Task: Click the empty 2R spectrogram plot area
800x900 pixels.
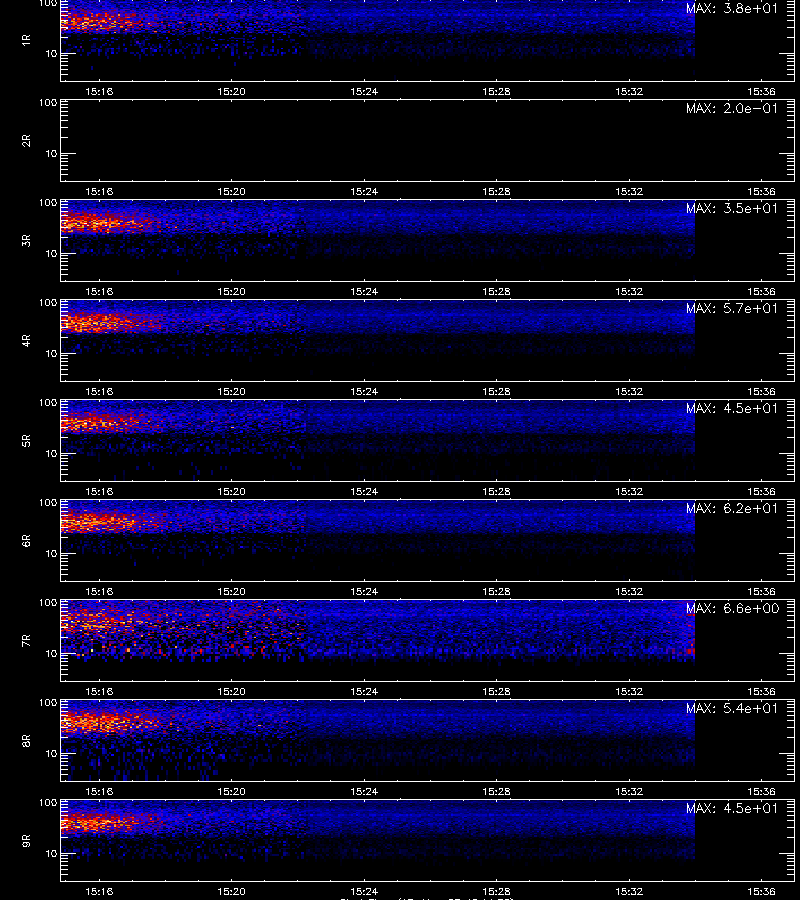Action: tap(427, 141)
